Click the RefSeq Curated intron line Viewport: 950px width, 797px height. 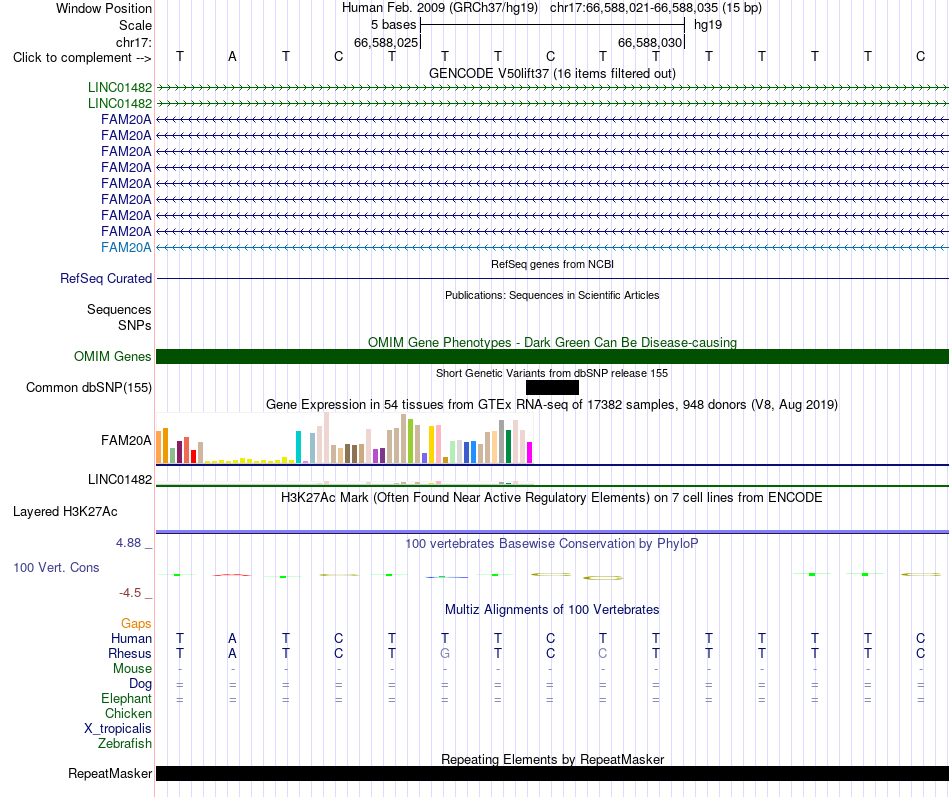(x=552, y=278)
